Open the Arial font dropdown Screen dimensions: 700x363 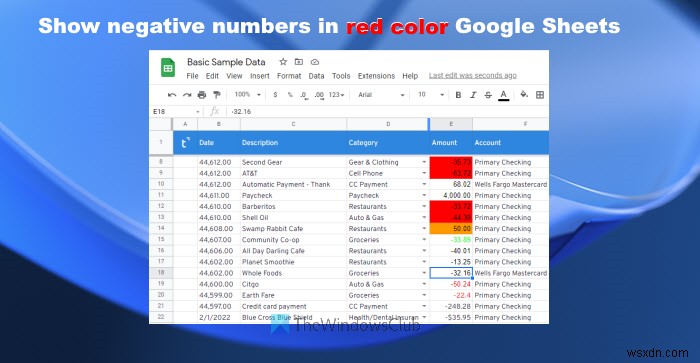point(381,95)
